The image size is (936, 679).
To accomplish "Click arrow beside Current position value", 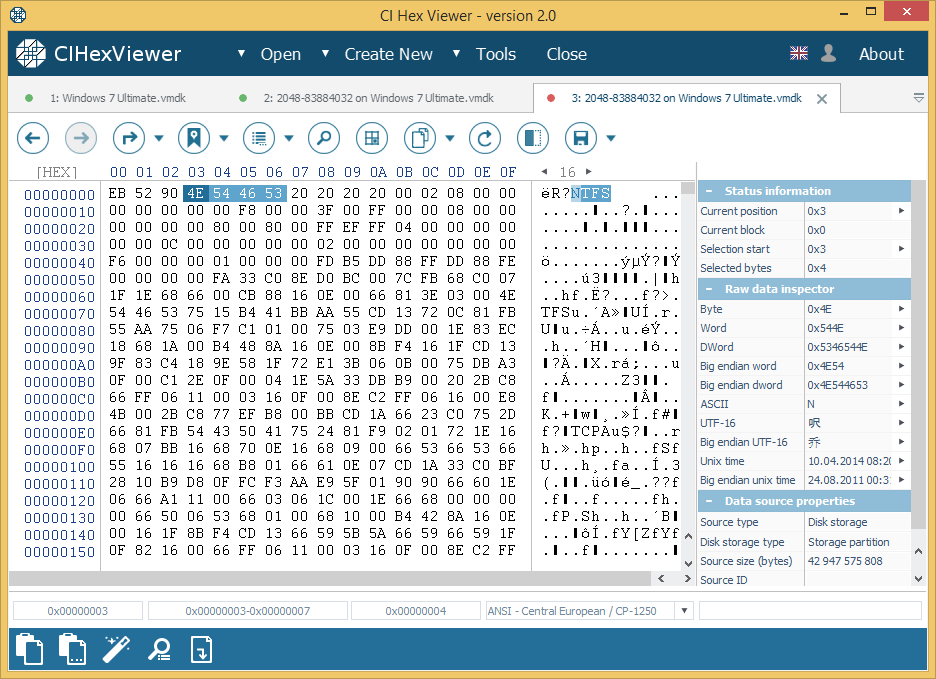I will tap(901, 211).
